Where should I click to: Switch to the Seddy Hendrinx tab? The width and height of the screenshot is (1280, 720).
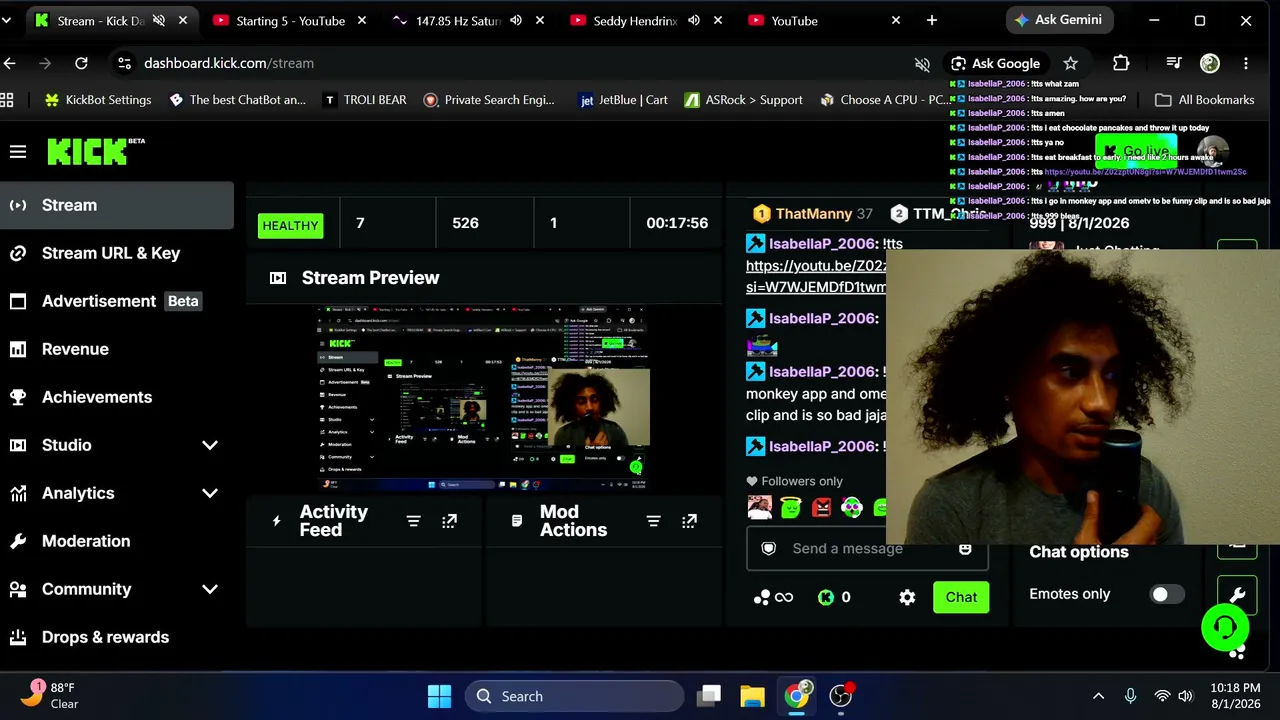pos(635,21)
